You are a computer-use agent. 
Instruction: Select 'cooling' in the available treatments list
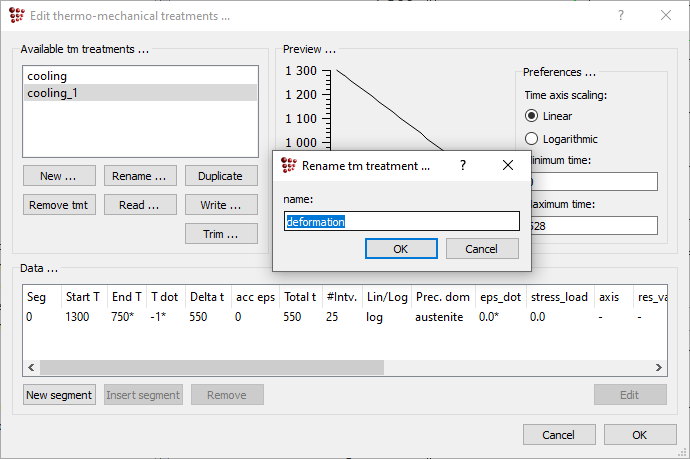(x=140, y=76)
